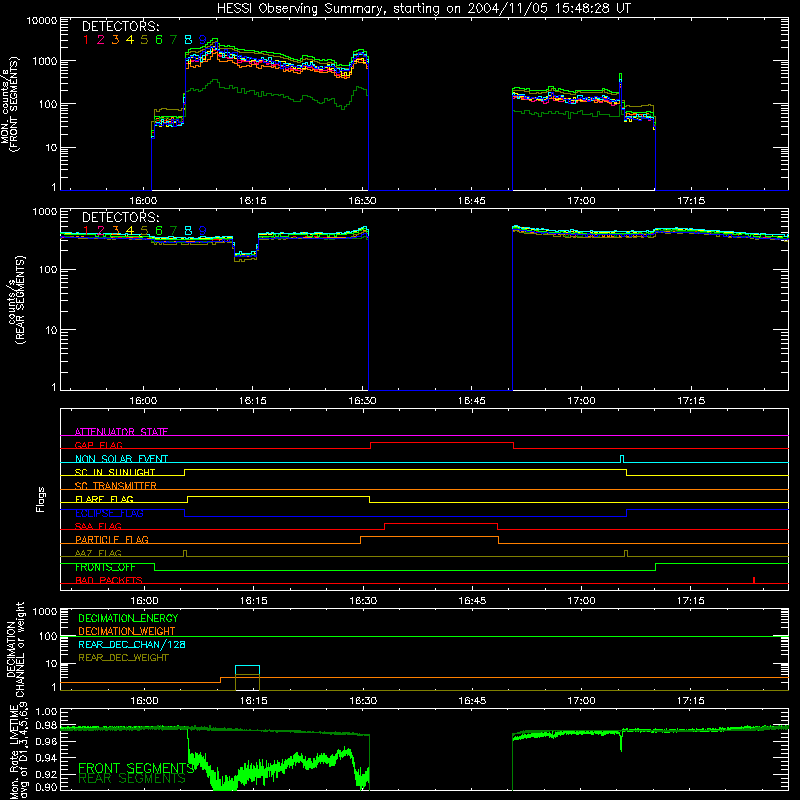
Task: Select blue detector number 9 in the rear segments legend
Action: click(x=203, y=231)
